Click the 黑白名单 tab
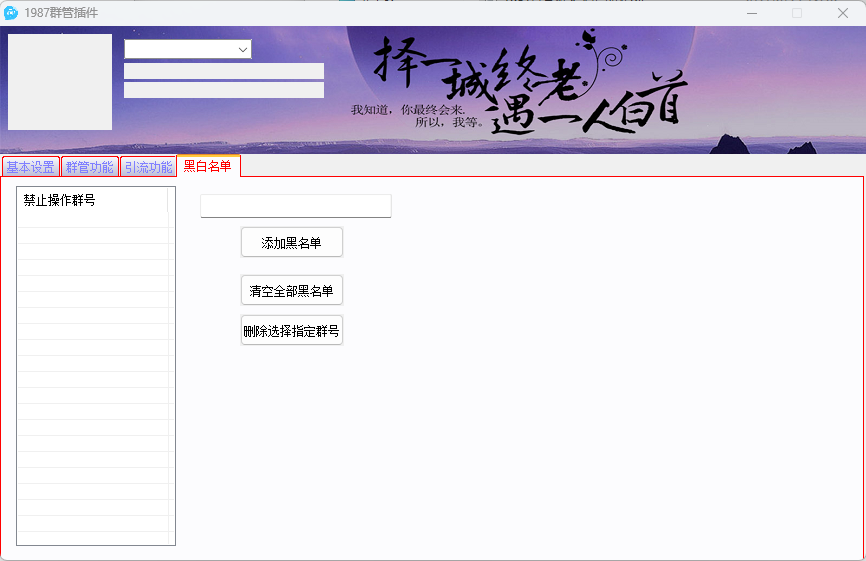The height and width of the screenshot is (561, 866). click(208, 166)
